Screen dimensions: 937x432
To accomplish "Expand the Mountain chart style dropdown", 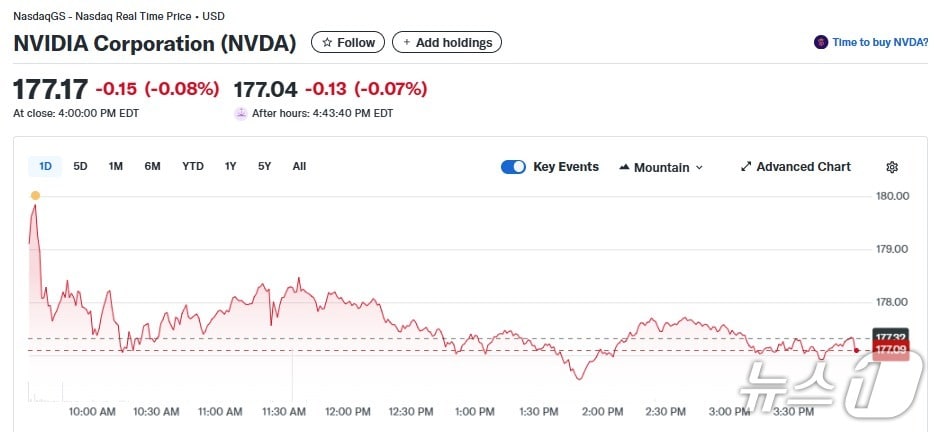I will coord(699,168).
